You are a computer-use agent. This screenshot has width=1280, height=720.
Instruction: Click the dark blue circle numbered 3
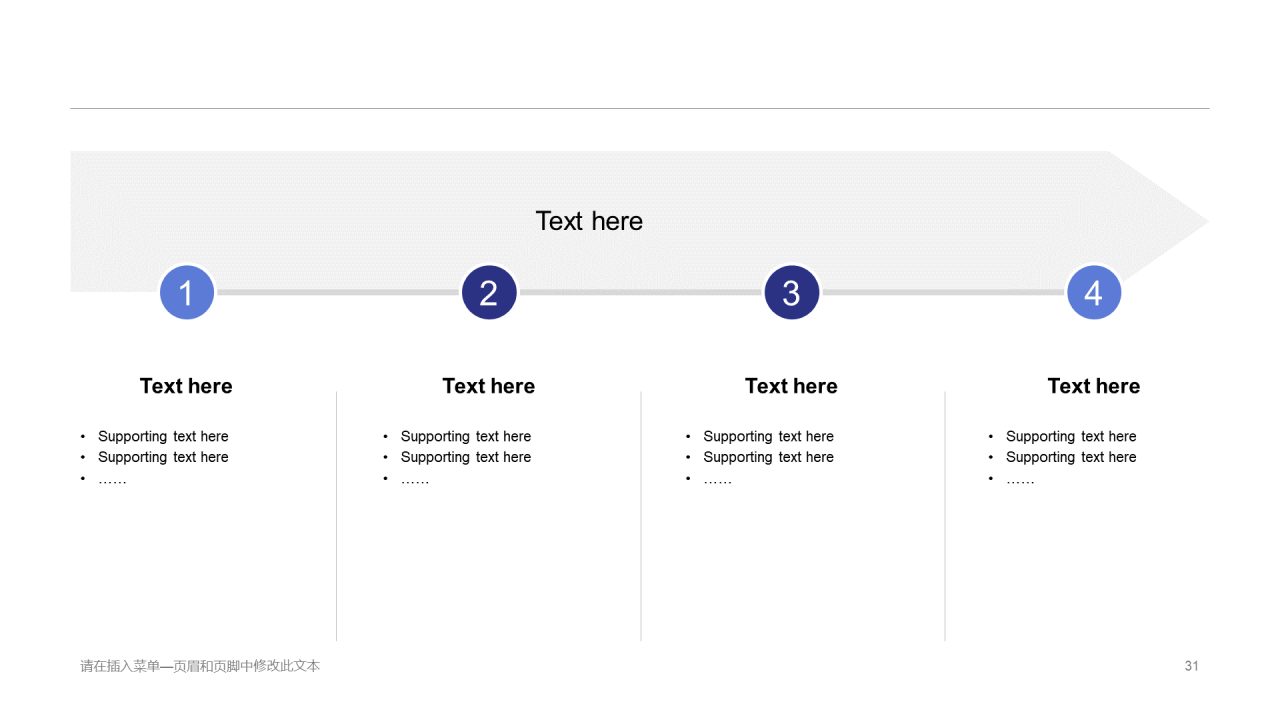tap(792, 293)
